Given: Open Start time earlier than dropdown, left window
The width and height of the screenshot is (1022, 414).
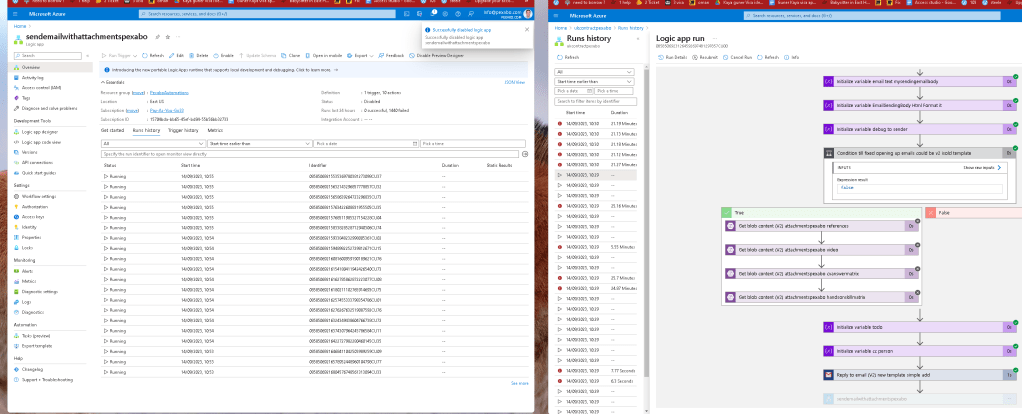Looking at the screenshot, I should tap(259, 143).
